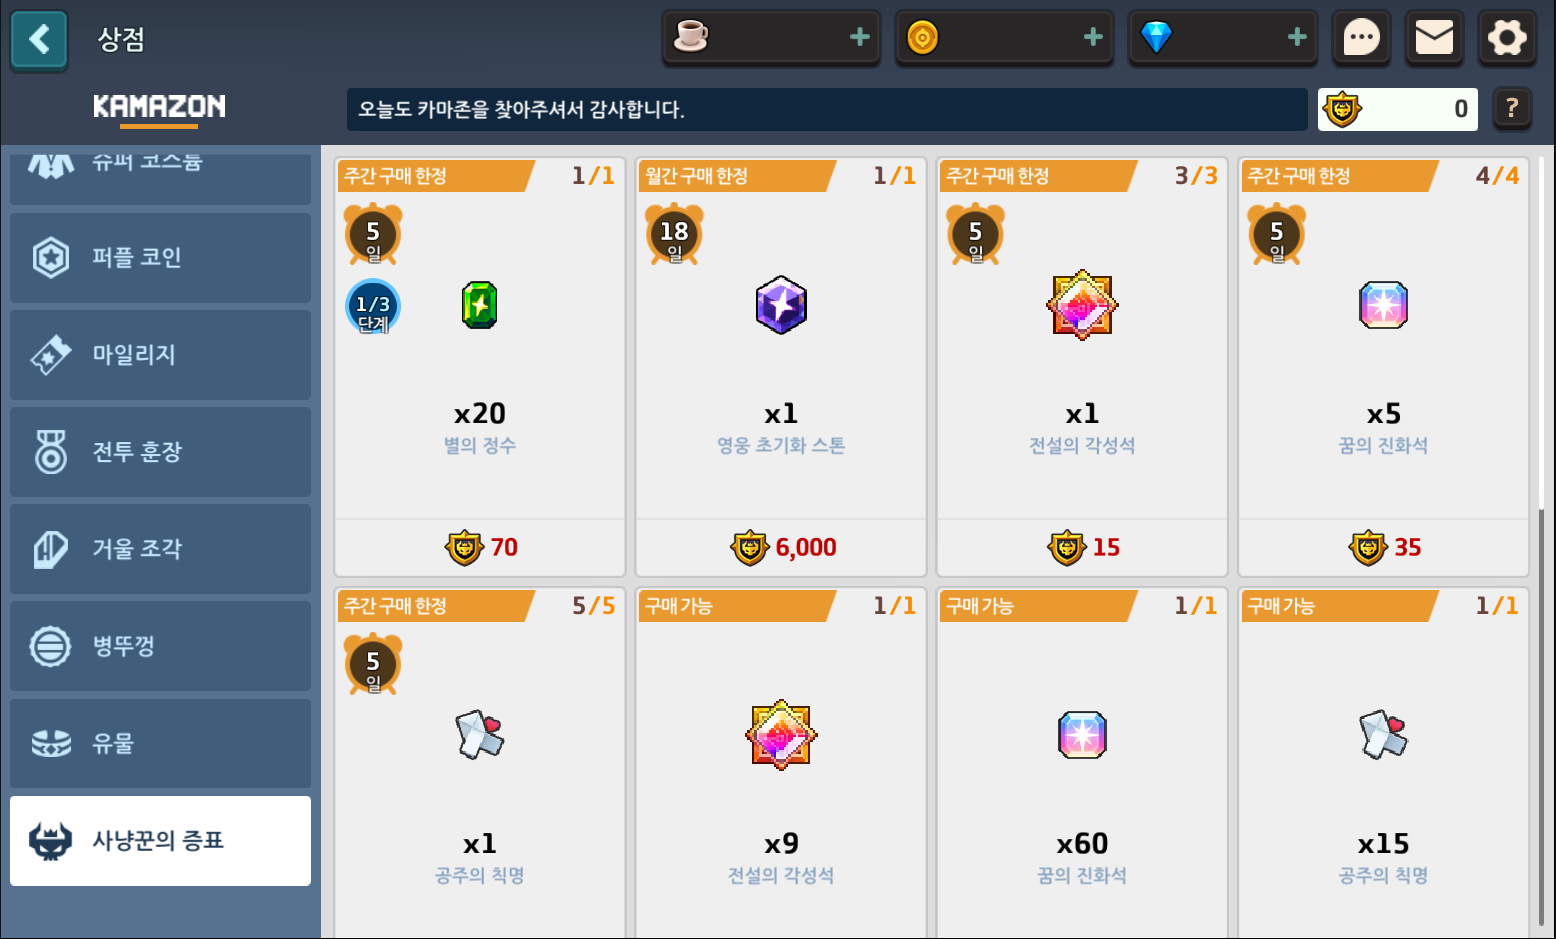Open the 전투 훈장 shop category
Viewport: 1556px width, 939px height.
click(160, 451)
